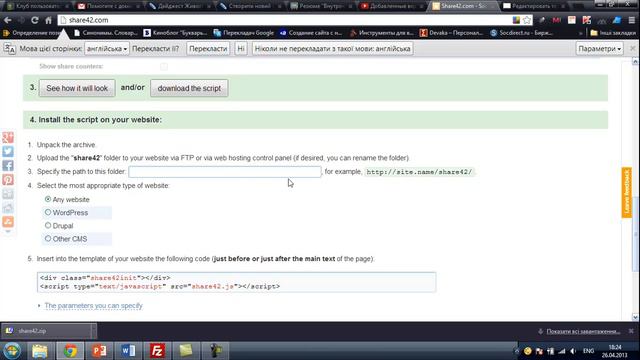Switch to the Створити новий tab

(x=249, y=6)
